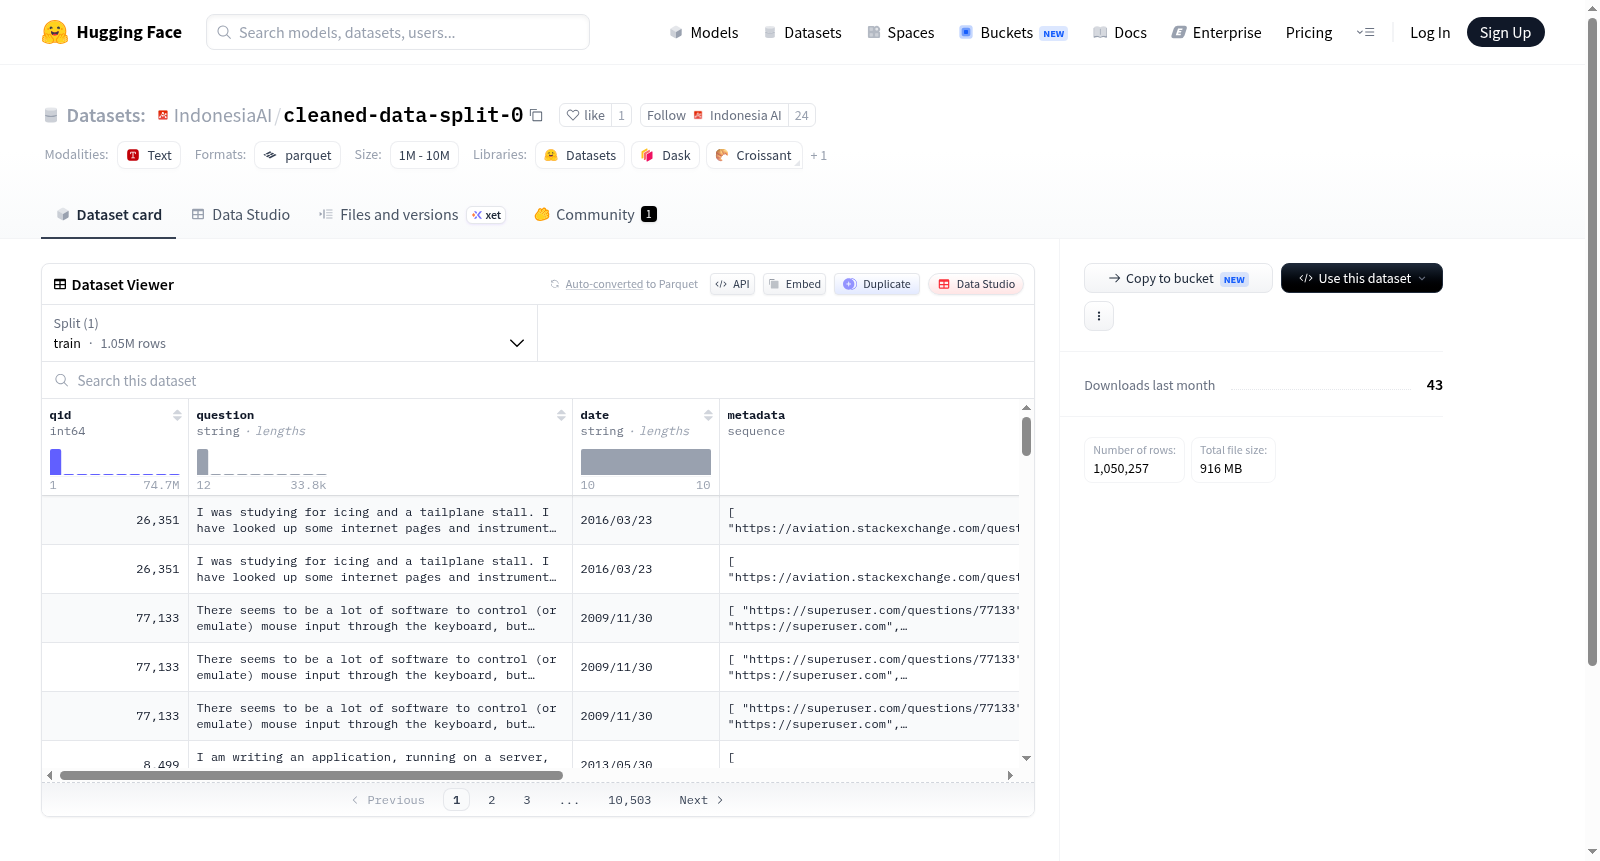The height and width of the screenshot is (861, 1600).
Task: Open Buckets in the navbar
Action: [1013, 32]
